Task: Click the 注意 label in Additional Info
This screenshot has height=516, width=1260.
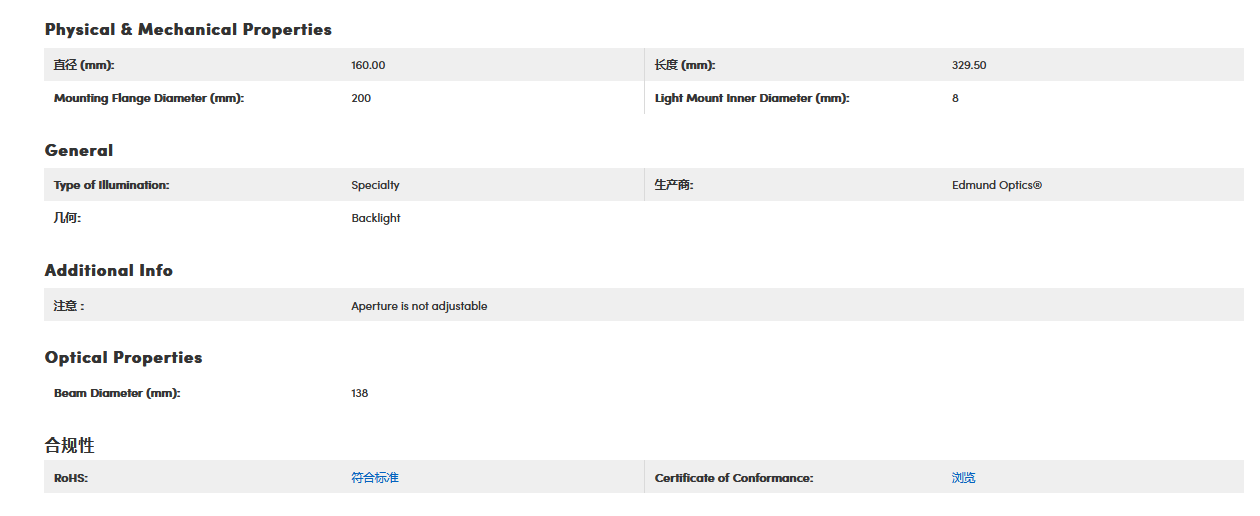Action: 69,306
